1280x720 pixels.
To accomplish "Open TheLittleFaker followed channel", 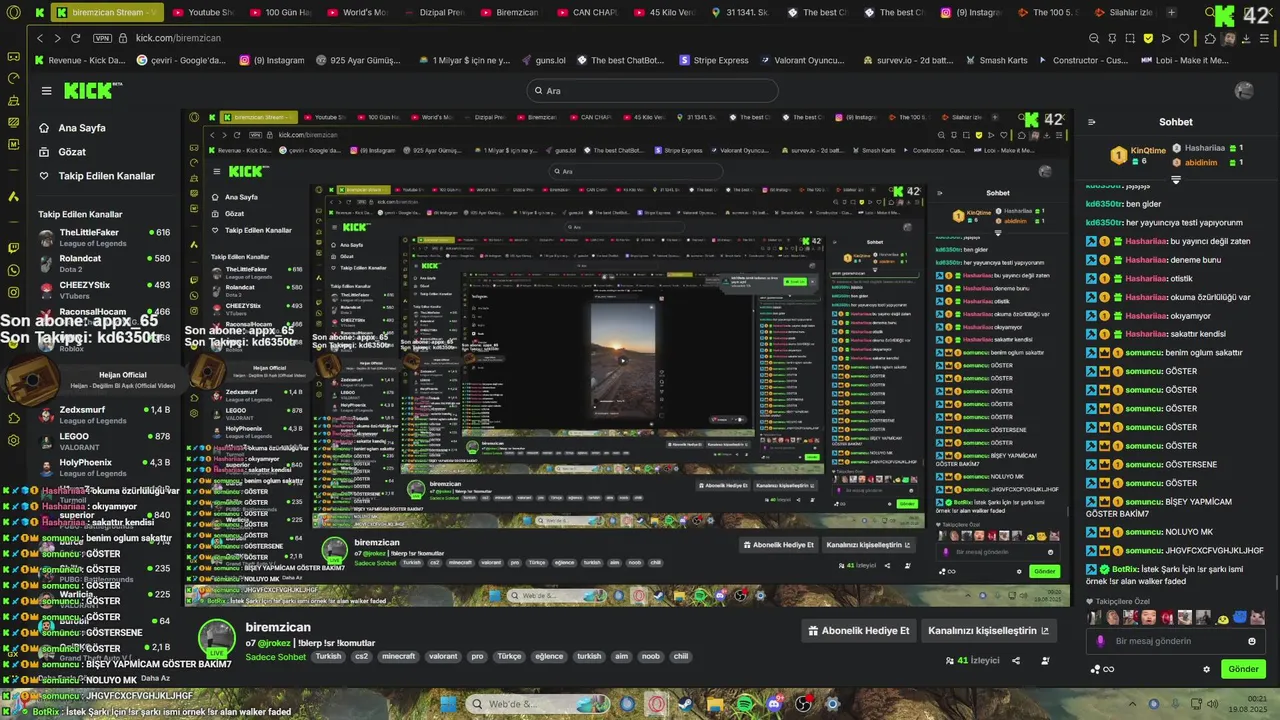I will 104,238.
